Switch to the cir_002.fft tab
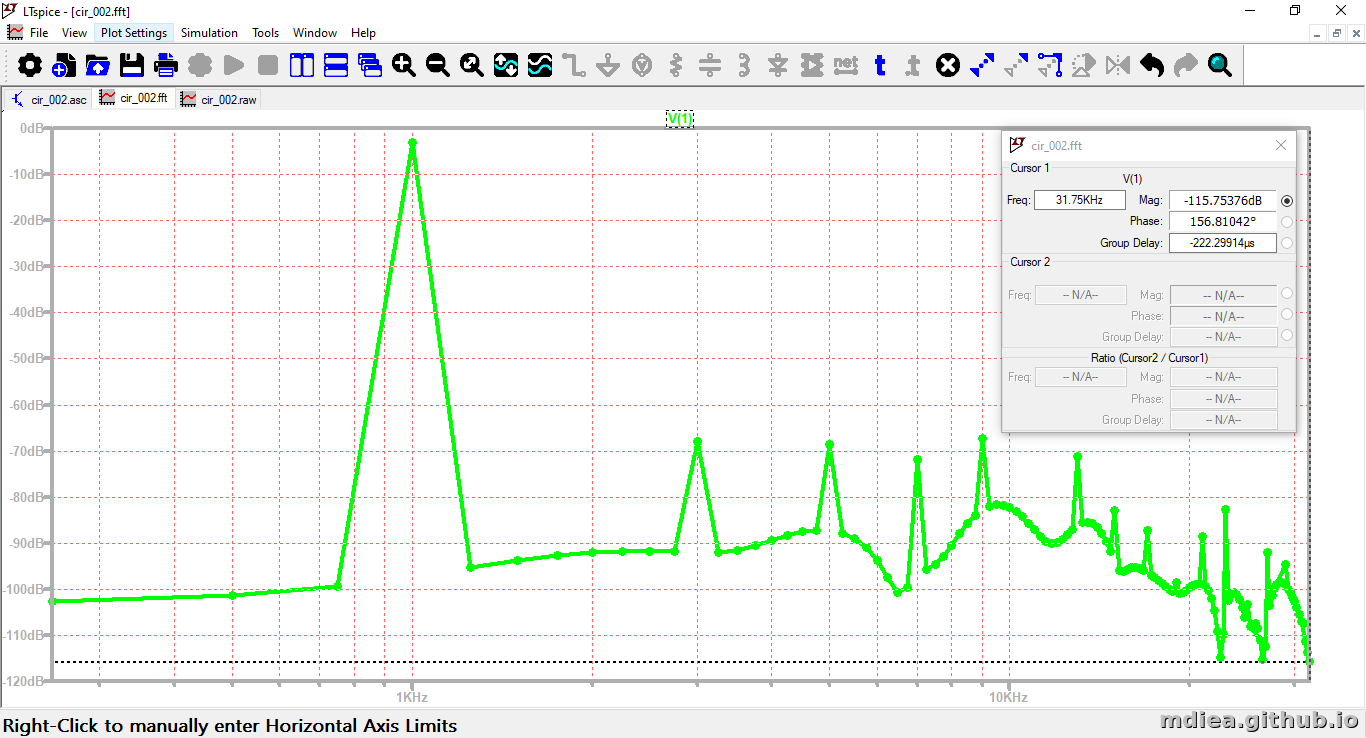This screenshot has width=1366, height=738. (x=134, y=98)
